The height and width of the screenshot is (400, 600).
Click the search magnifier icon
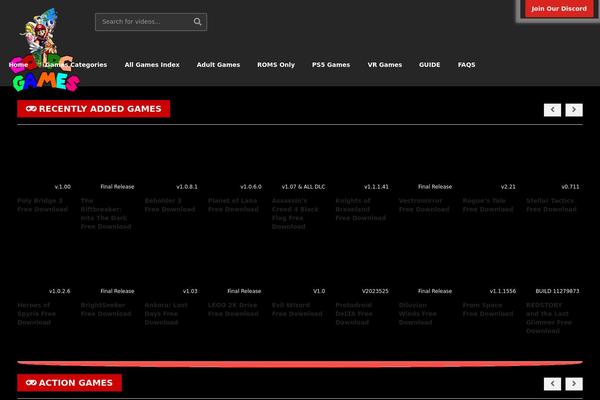pyautogui.click(x=198, y=21)
